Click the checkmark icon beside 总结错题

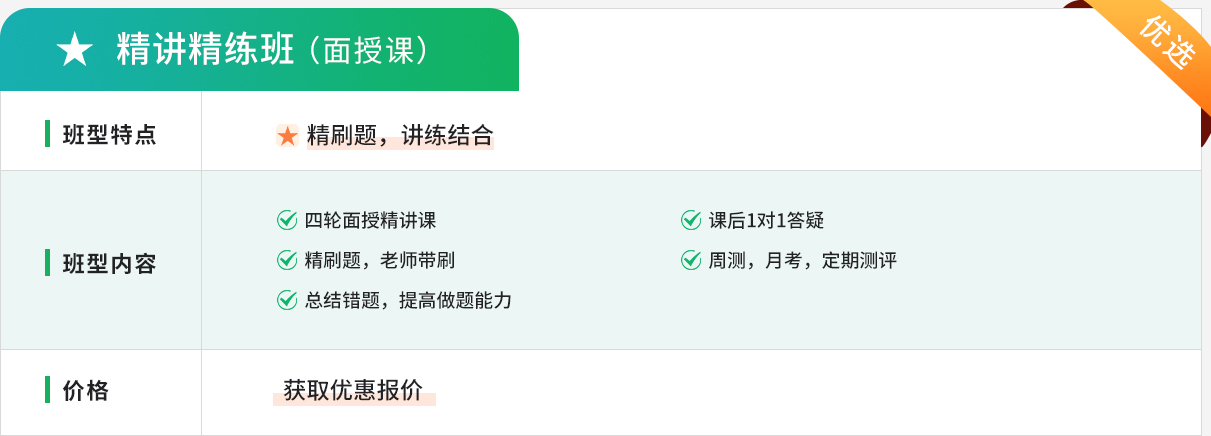click(x=287, y=300)
